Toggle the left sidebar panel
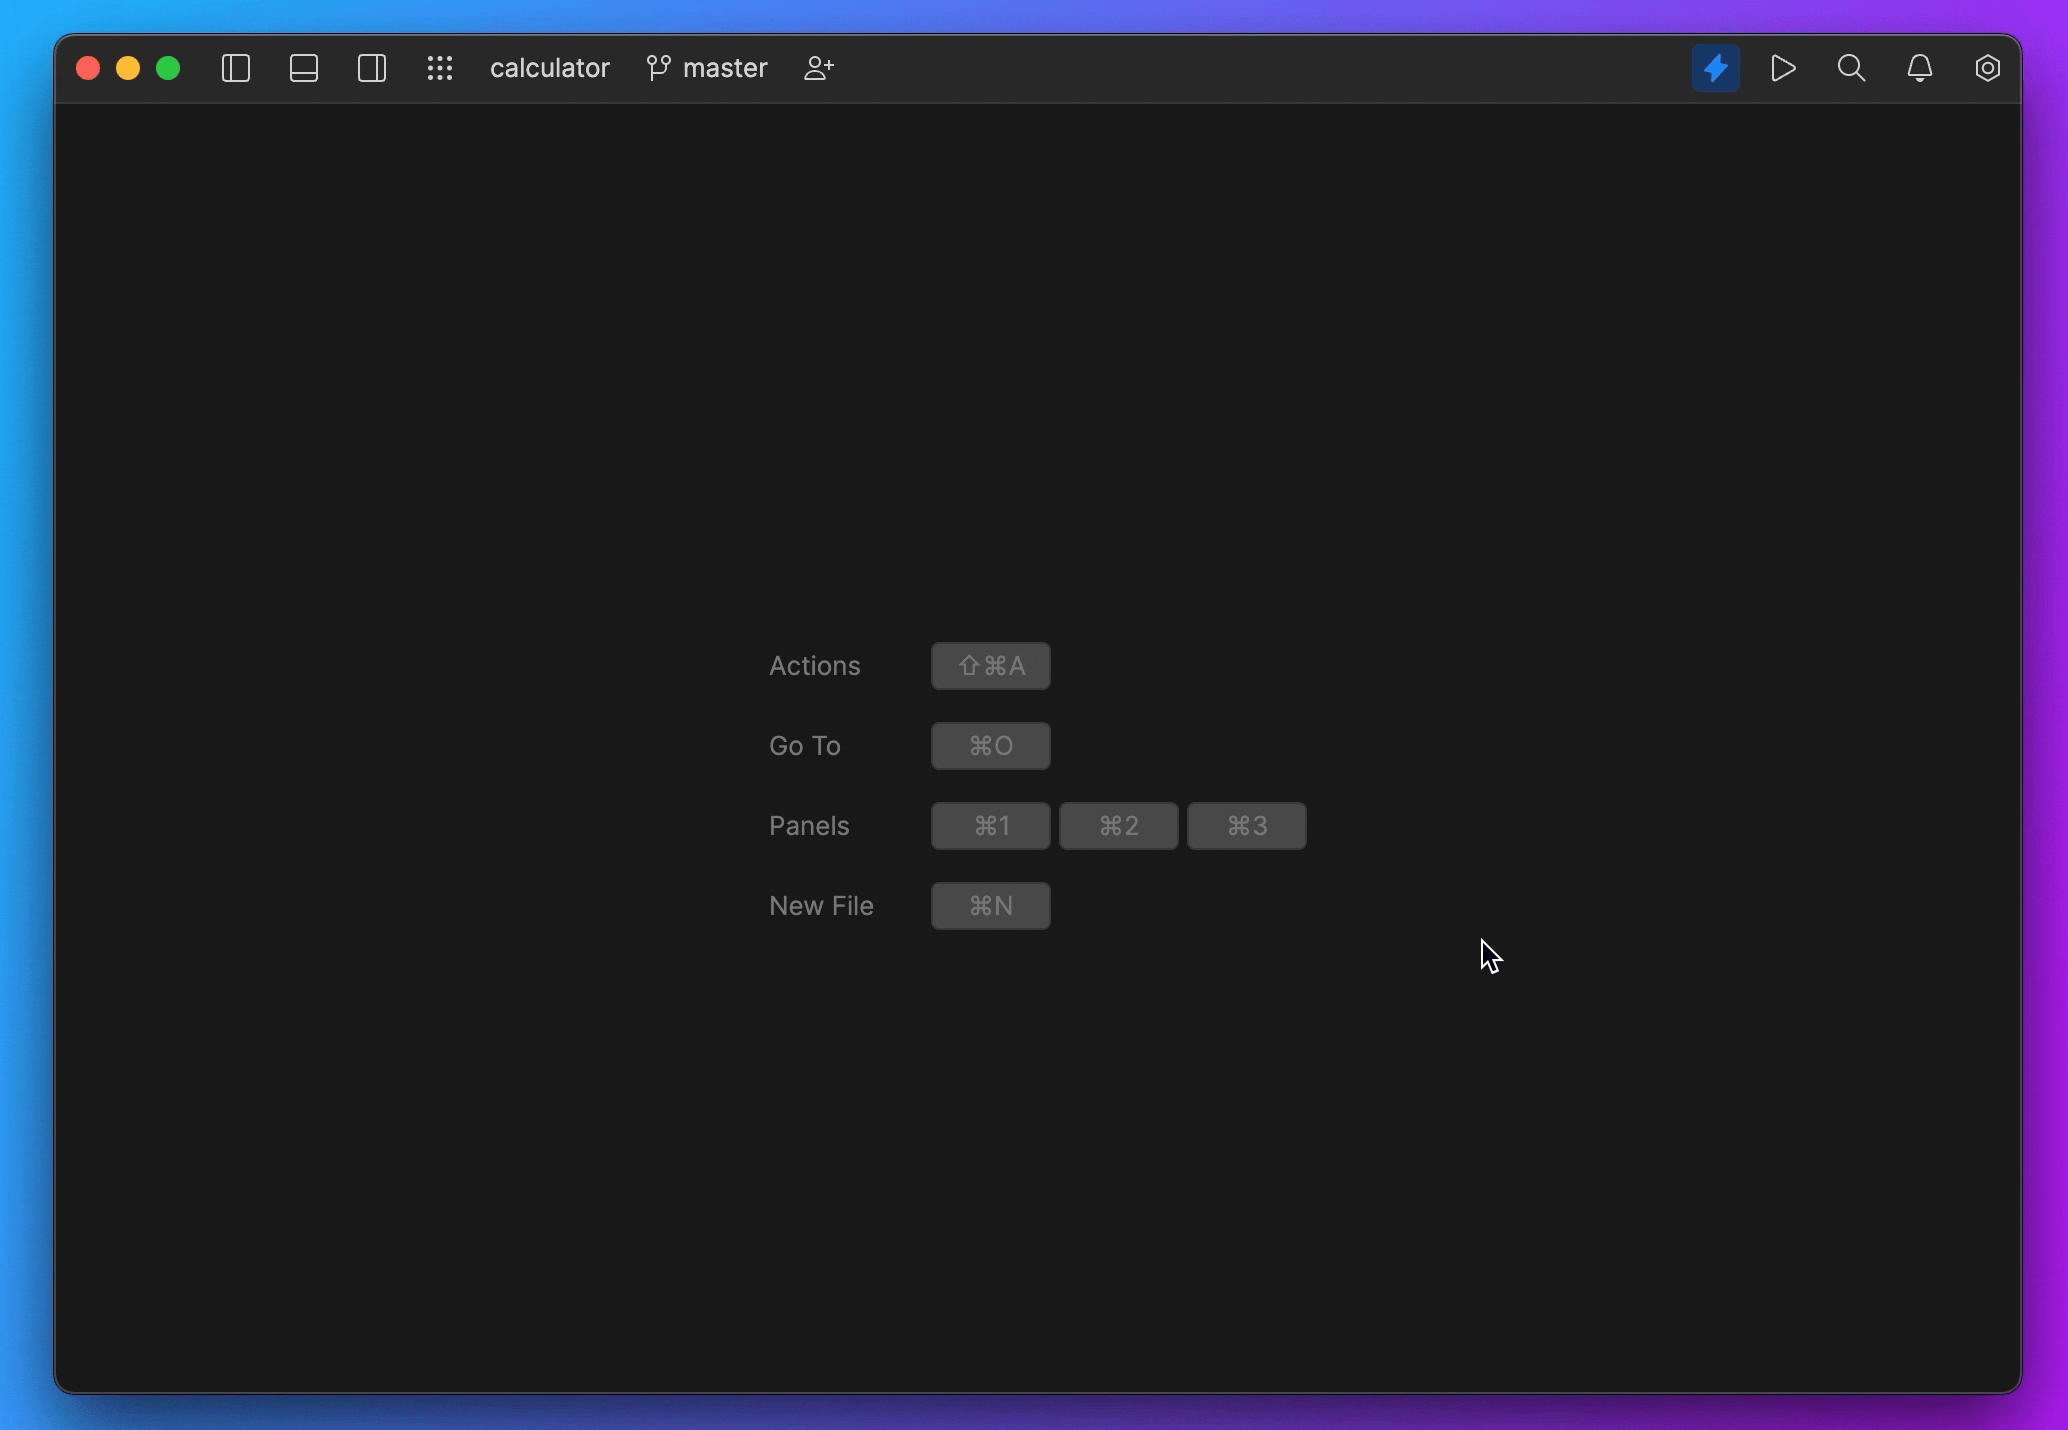This screenshot has height=1430, width=2068. [x=236, y=68]
